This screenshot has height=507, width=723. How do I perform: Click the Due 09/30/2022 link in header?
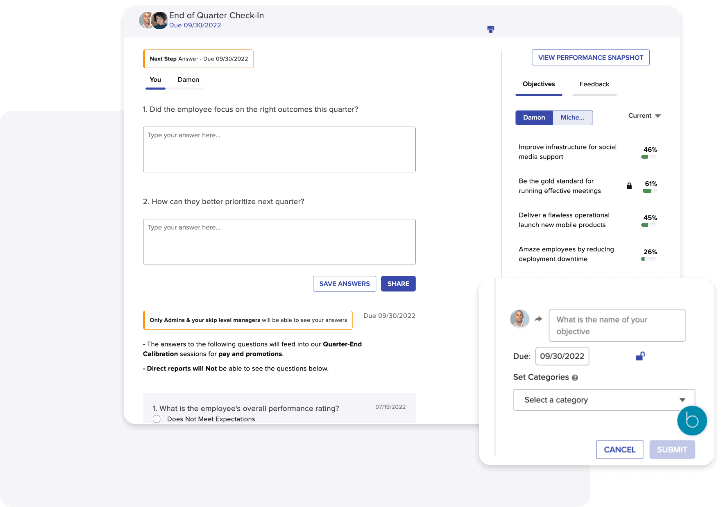195,25
